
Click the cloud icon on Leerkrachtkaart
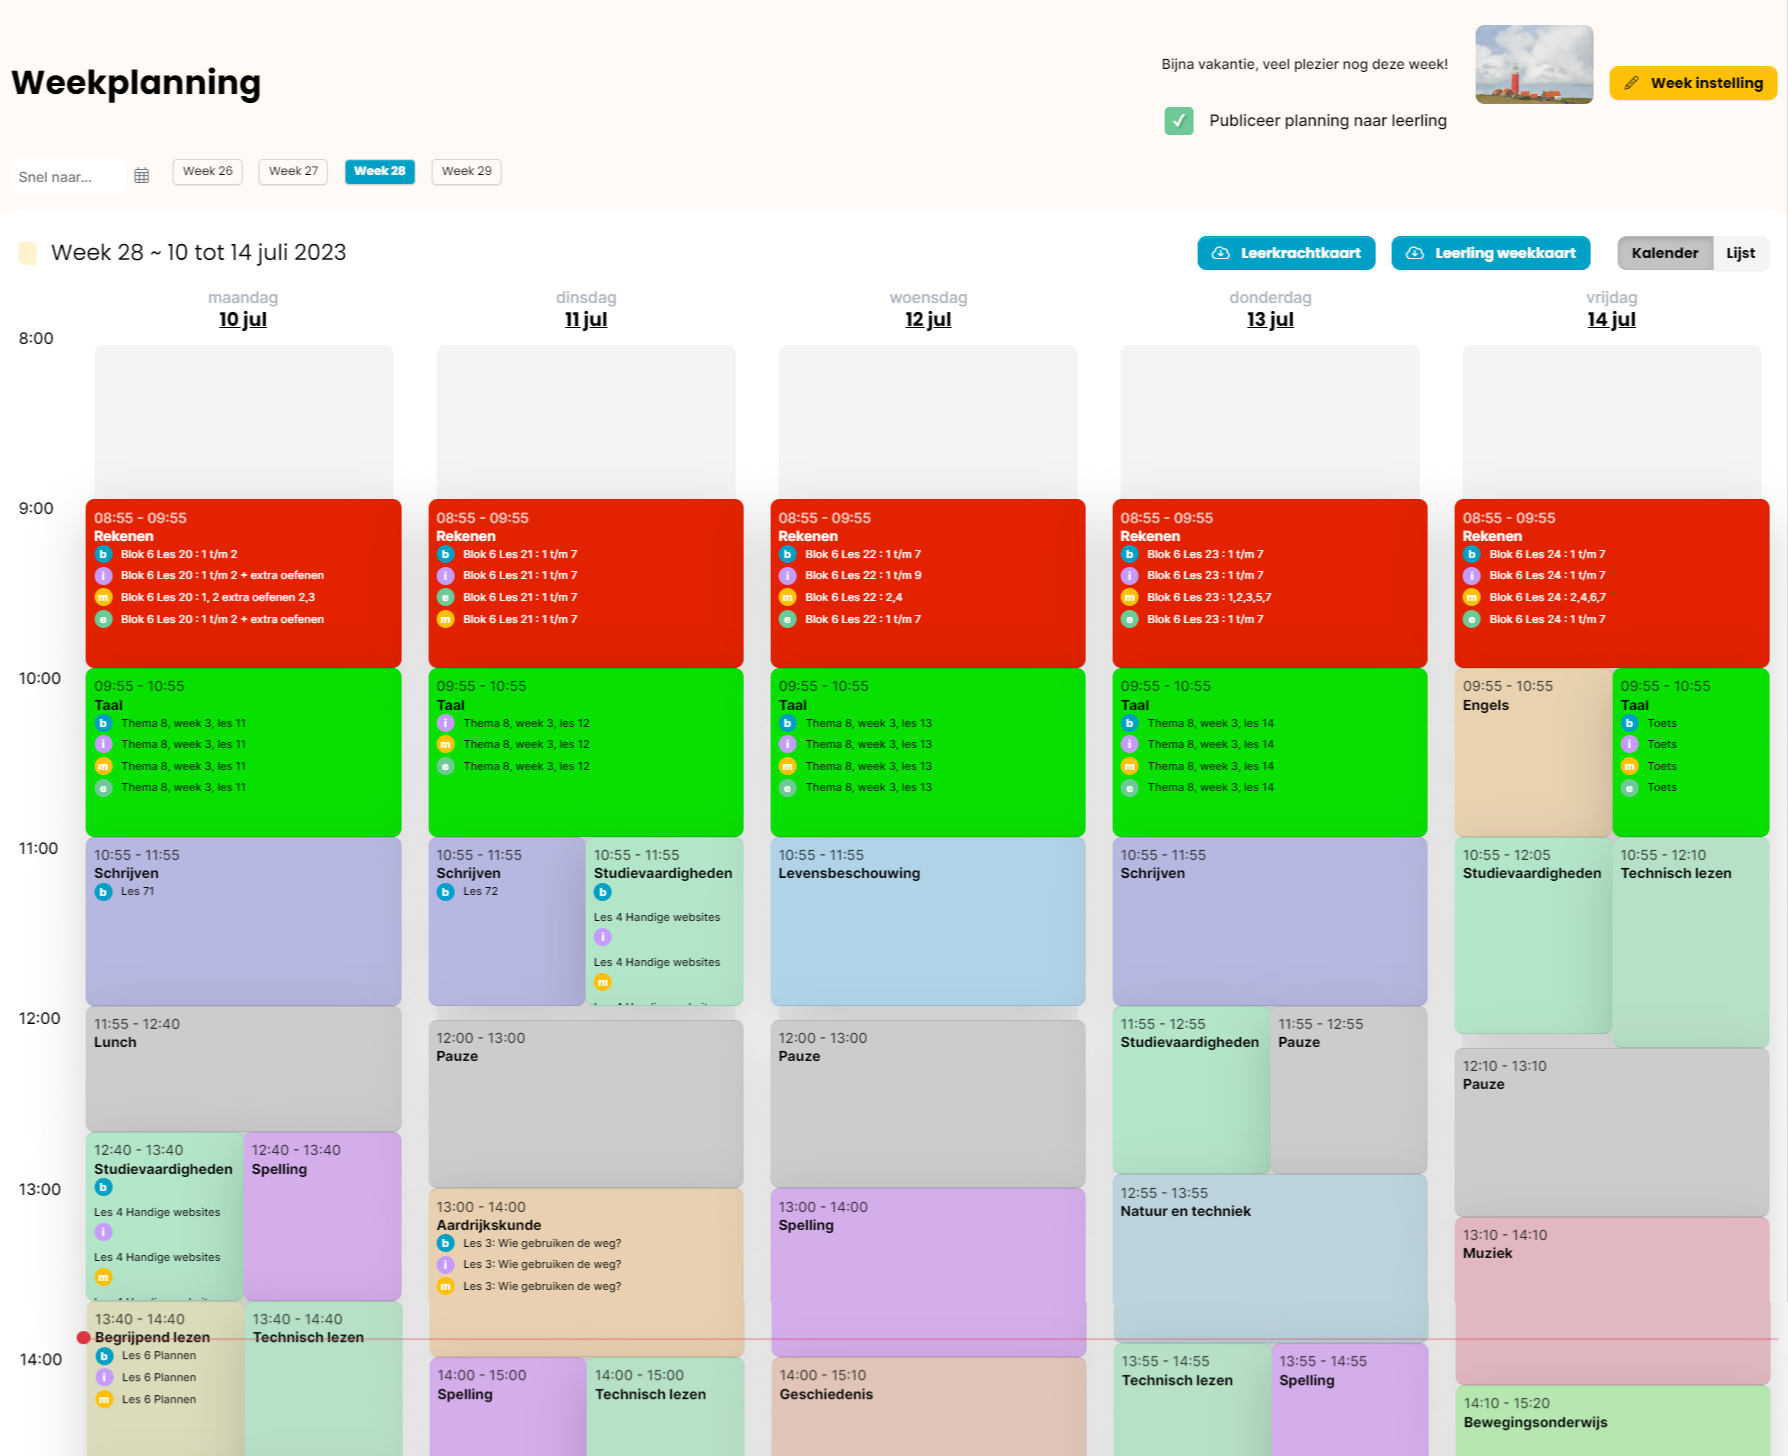point(1221,253)
